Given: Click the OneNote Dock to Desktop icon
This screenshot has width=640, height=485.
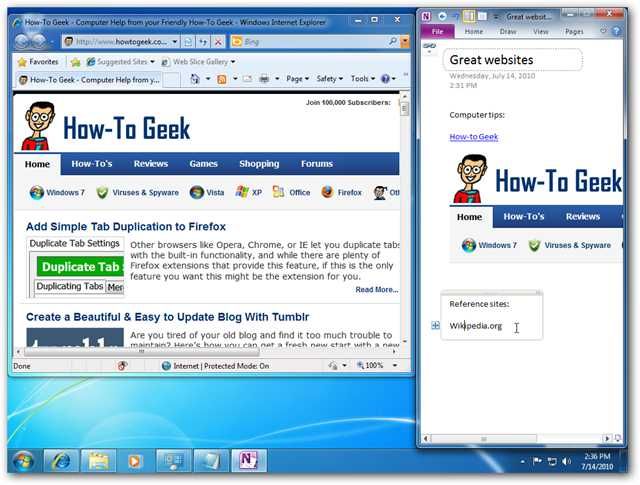Looking at the screenshot, I should click(x=469, y=16).
